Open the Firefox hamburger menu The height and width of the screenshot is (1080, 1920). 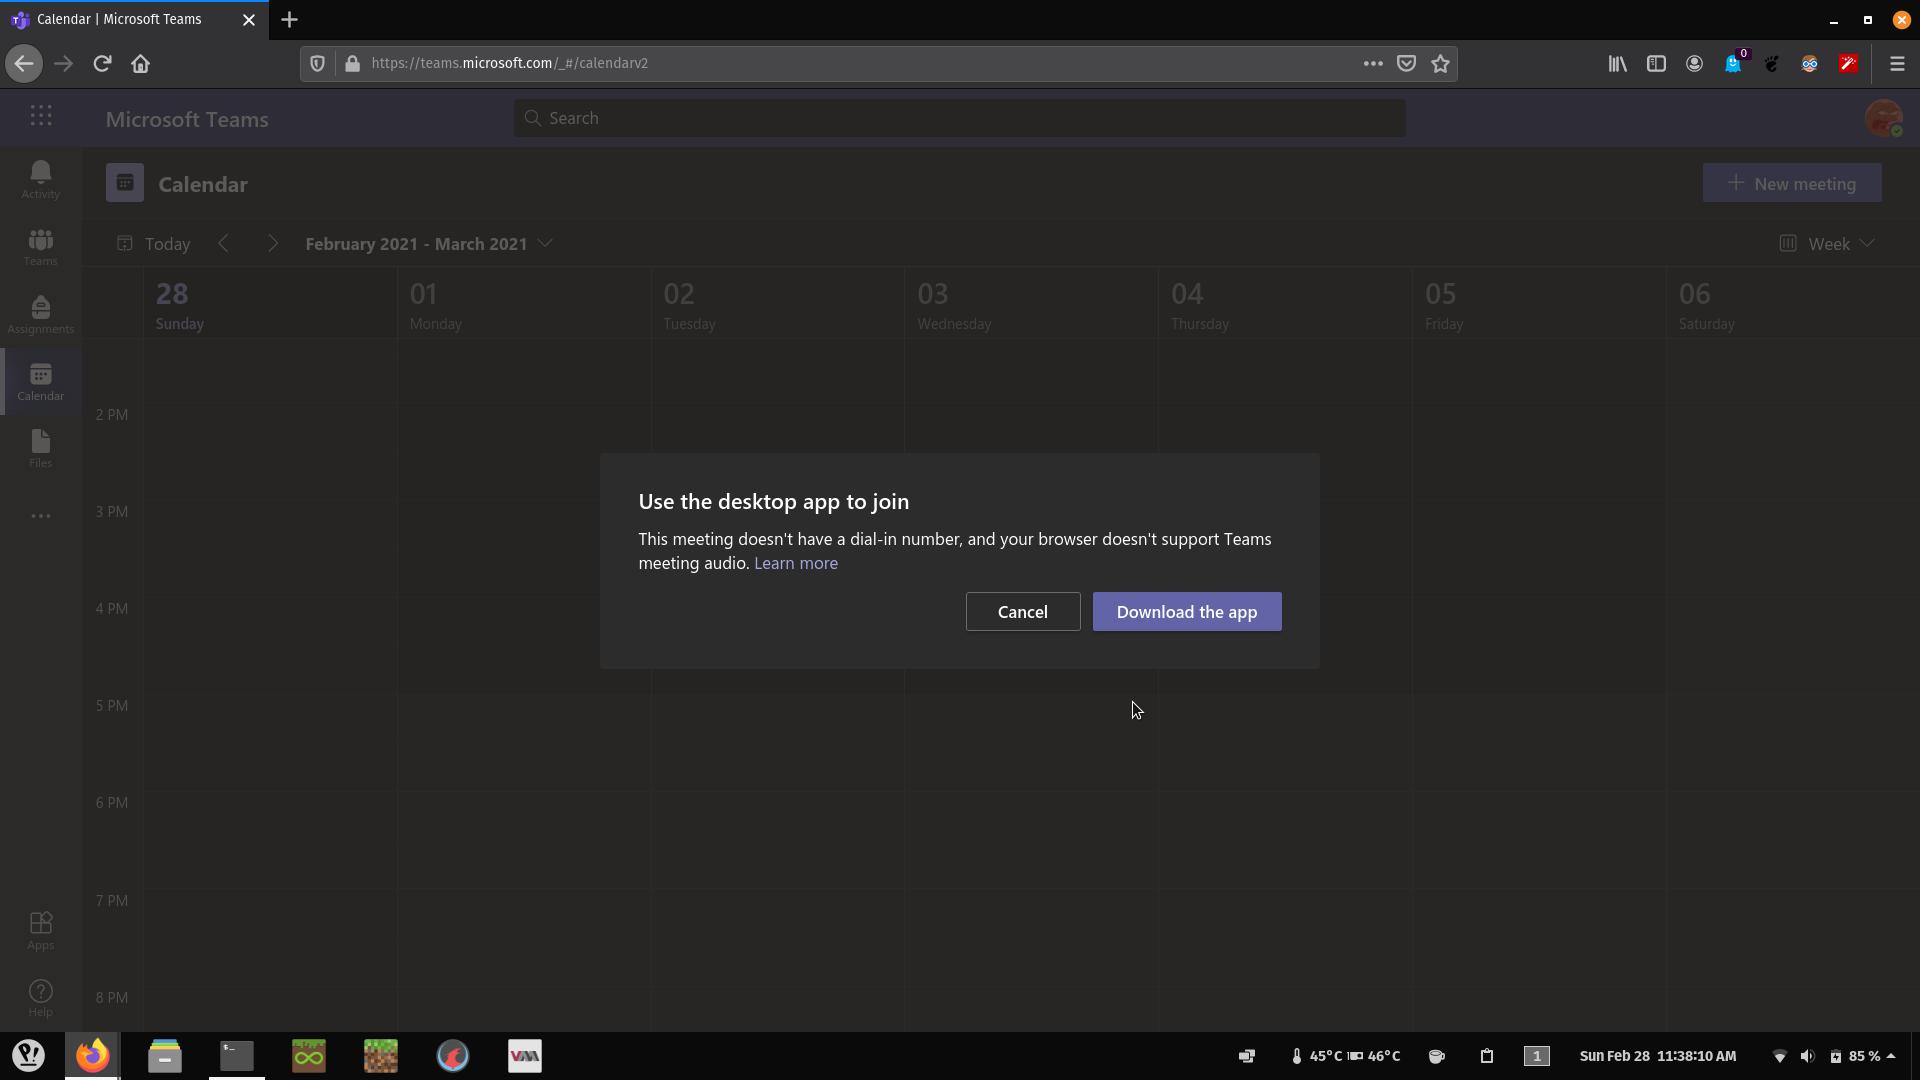1897,63
